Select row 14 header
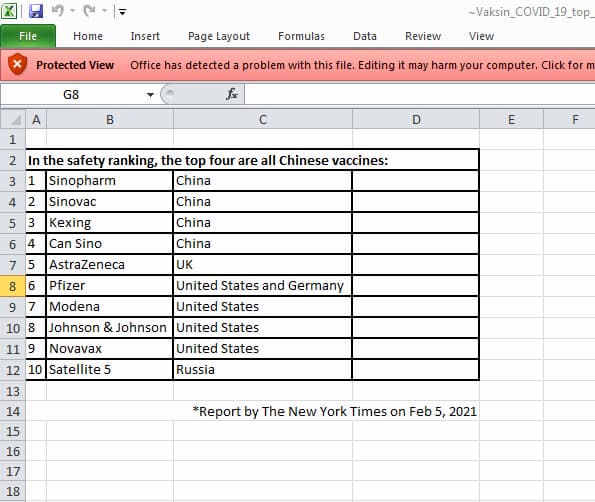 point(13,411)
